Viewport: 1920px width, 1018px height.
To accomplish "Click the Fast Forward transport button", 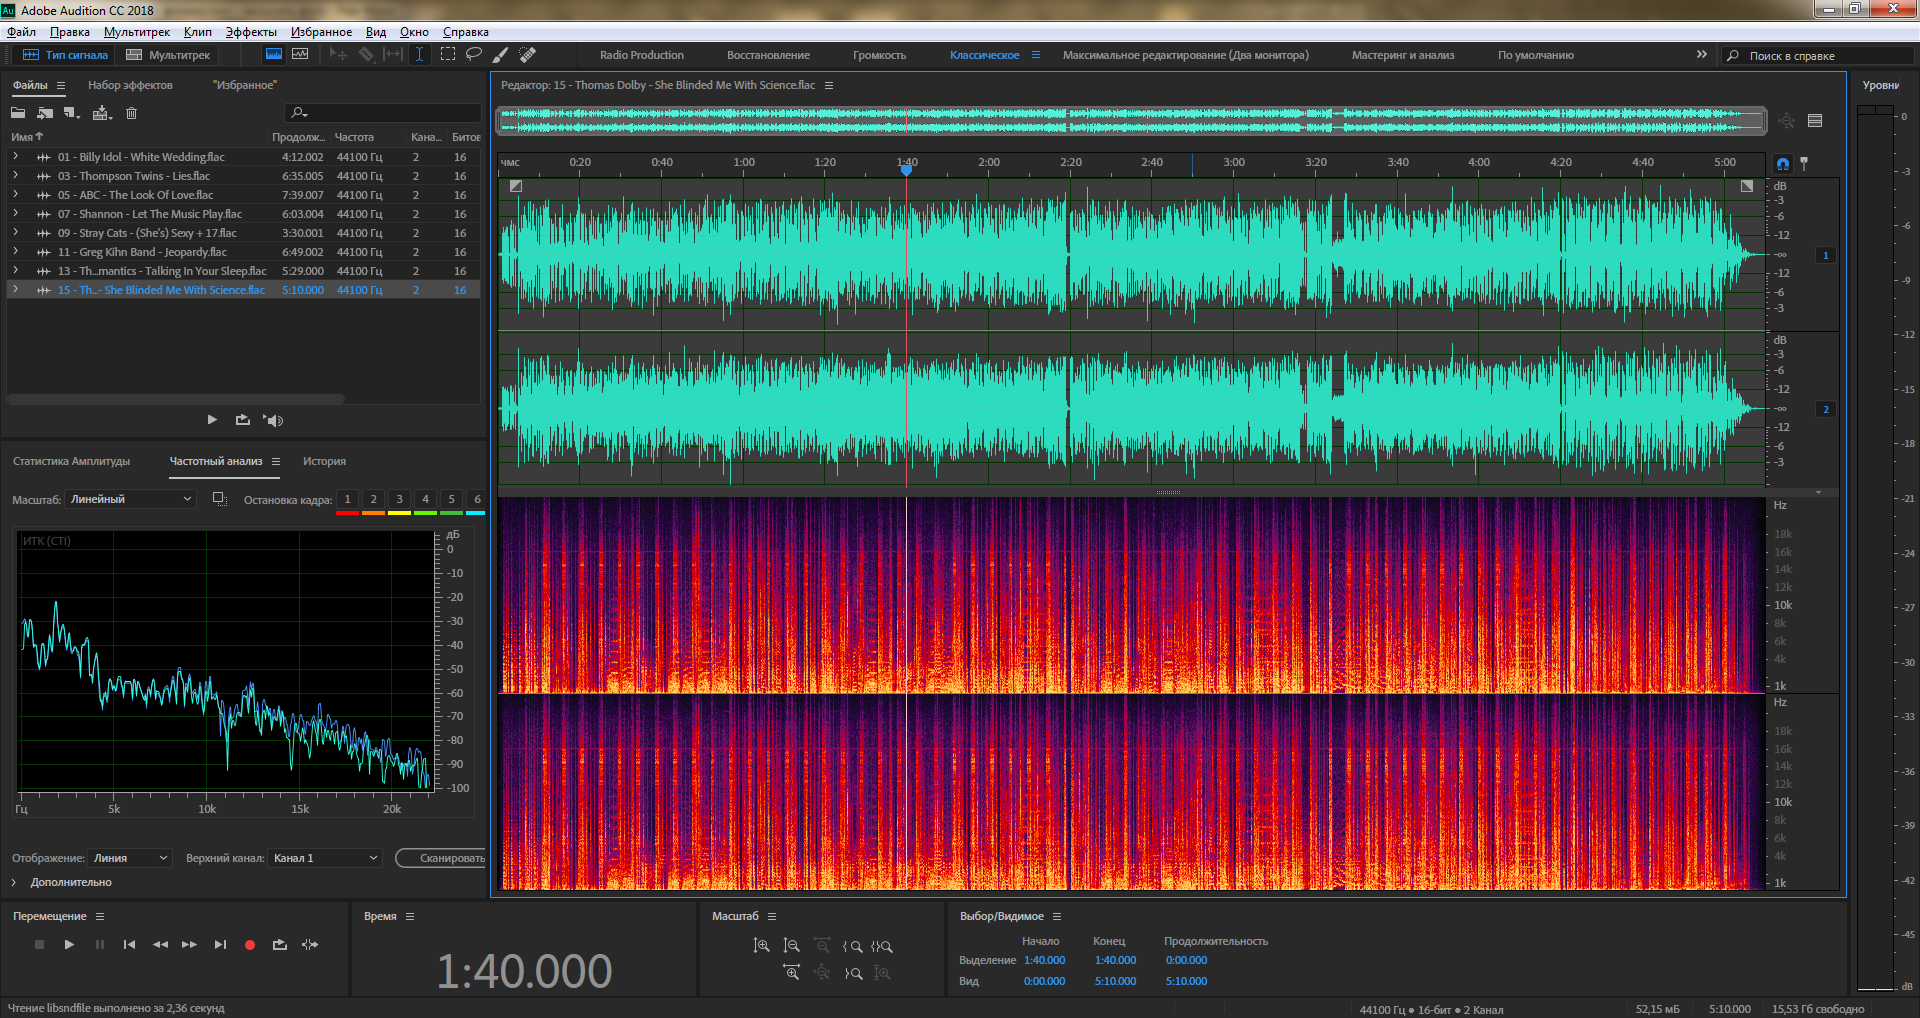I will pos(189,944).
